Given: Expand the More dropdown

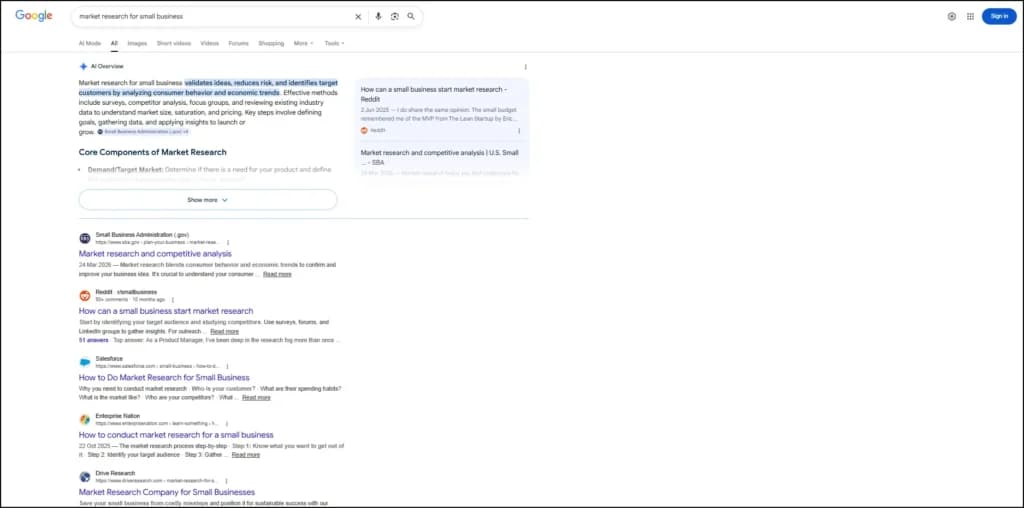Looking at the screenshot, I should pyautogui.click(x=304, y=43).
